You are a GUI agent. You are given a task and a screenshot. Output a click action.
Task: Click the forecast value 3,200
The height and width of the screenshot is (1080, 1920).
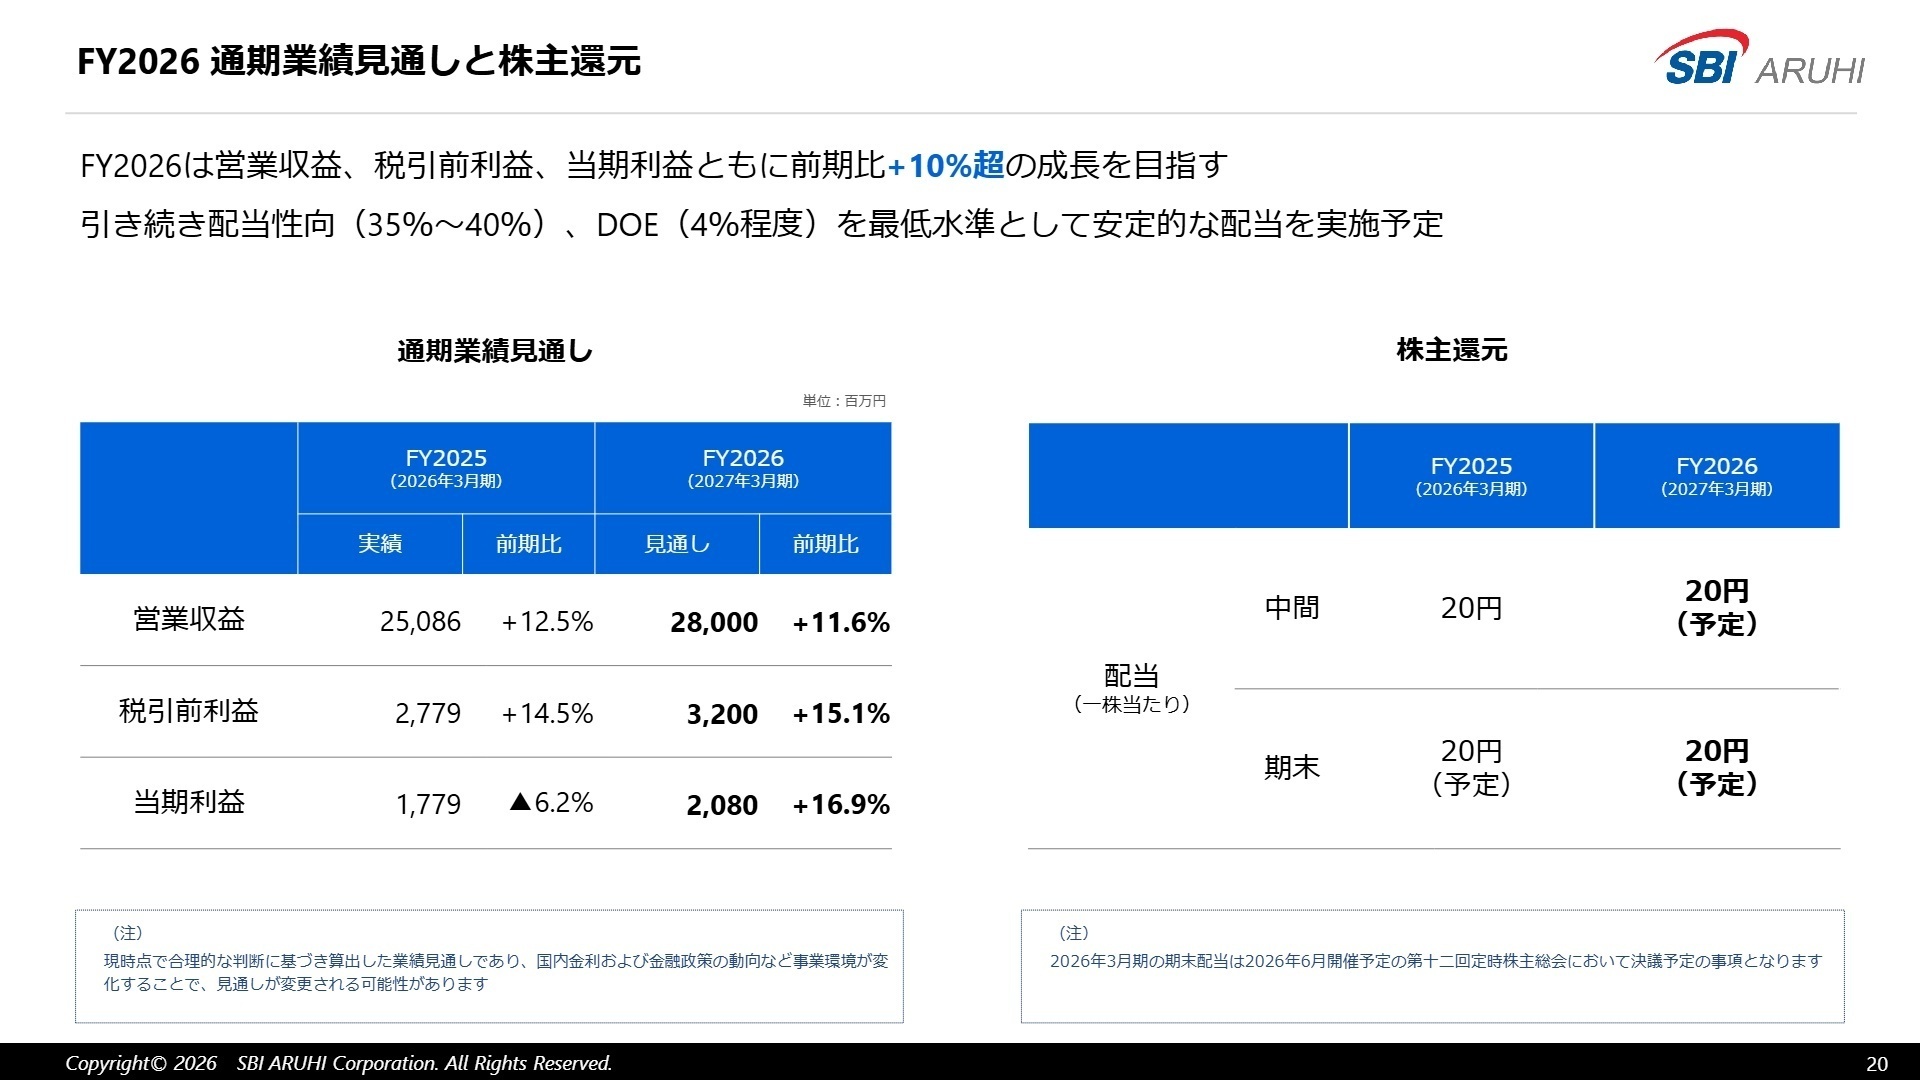[x=722, y=714]
